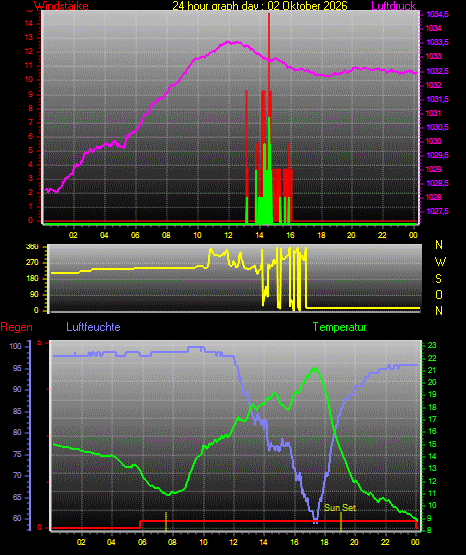Click the green 23 temperature tick label
This screenshot has height=555, width=466.
click(432, 345)
